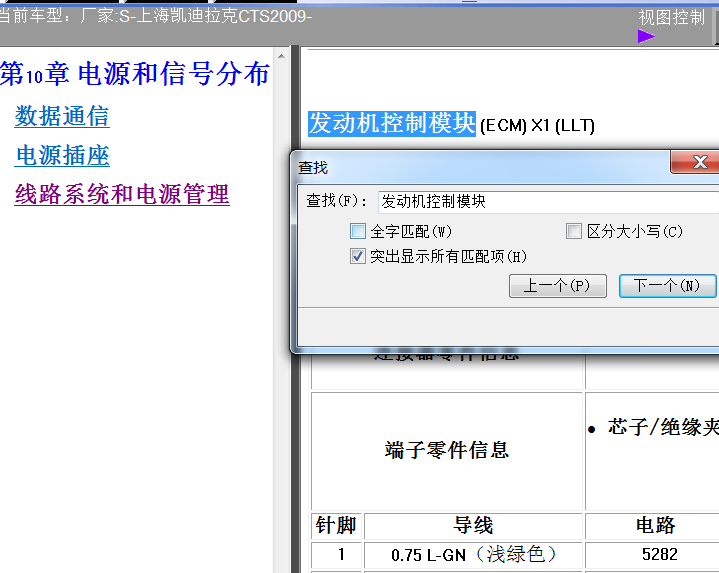Uncheck 突出显示所有匹配项(H) checkbox
719x573 pixels.
tap(358, 256)
